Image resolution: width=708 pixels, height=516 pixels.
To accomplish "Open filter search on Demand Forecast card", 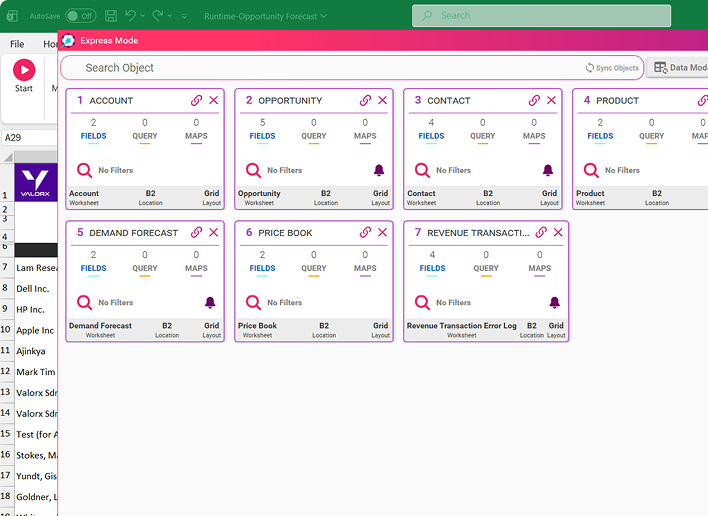I will click(x=84, y=302).
